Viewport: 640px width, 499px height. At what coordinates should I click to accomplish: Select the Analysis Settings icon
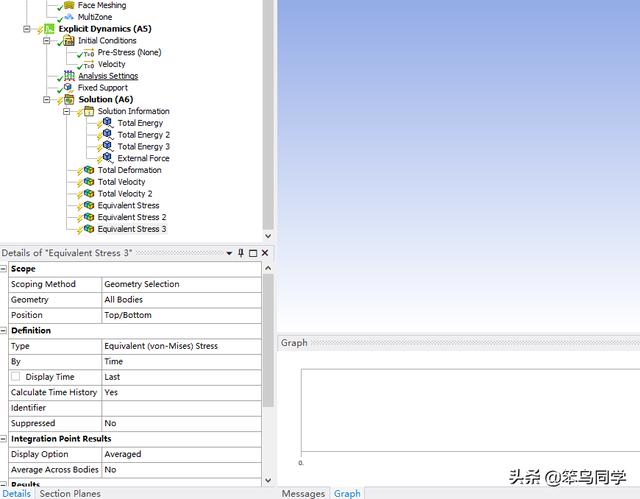pos(68,76)
